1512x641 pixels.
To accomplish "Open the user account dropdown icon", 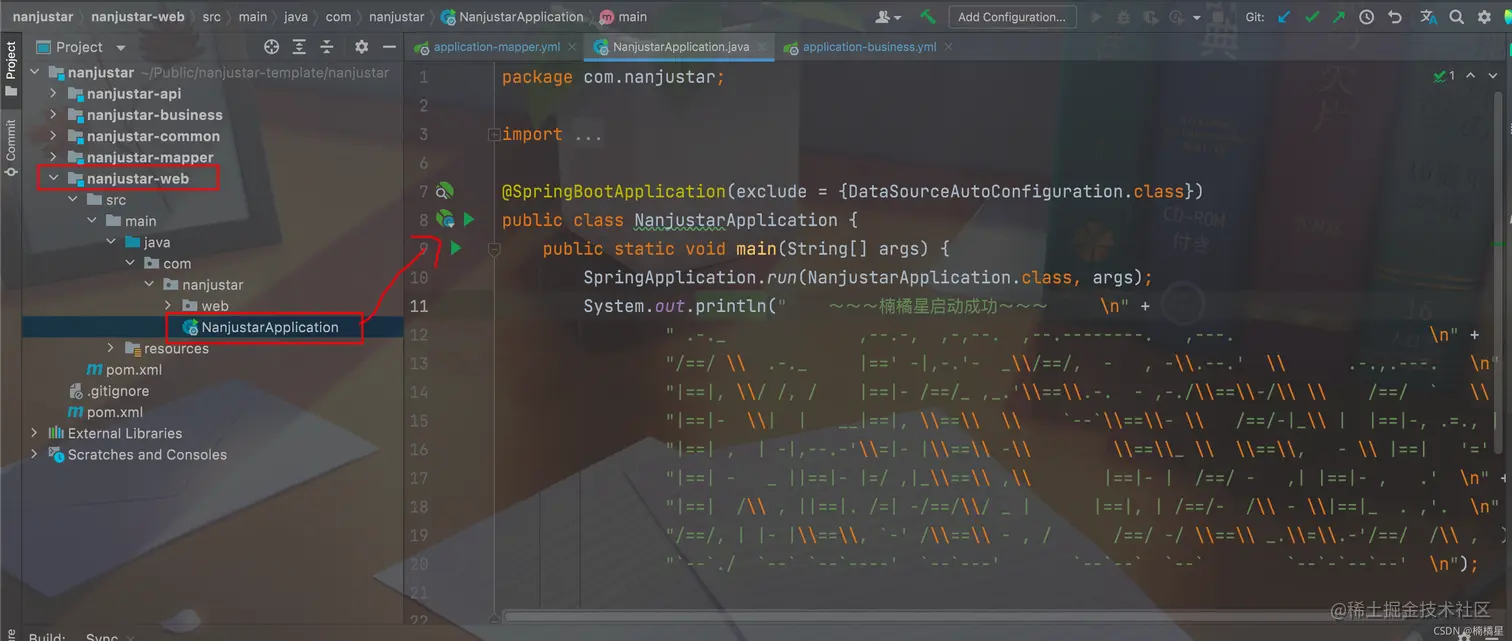I will (887, 17).
